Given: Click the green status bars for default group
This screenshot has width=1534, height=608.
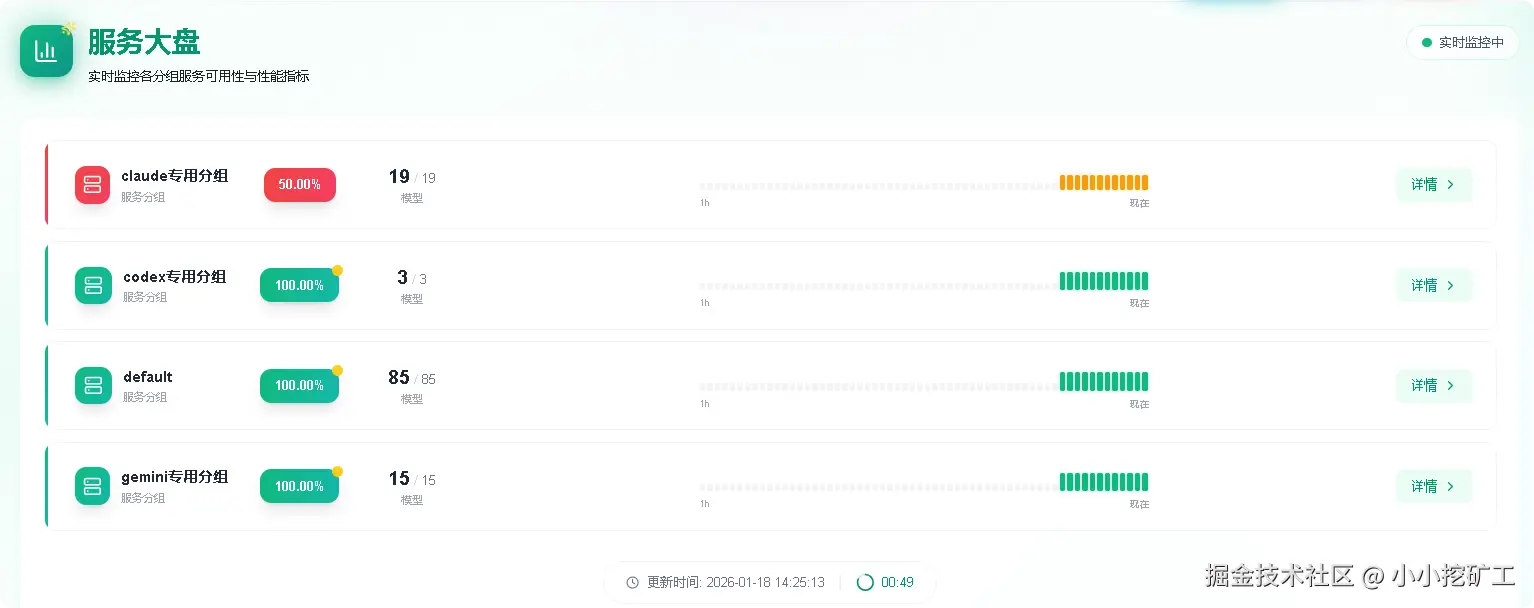Looking at the screenshot, I should (x=1104, y=381).
